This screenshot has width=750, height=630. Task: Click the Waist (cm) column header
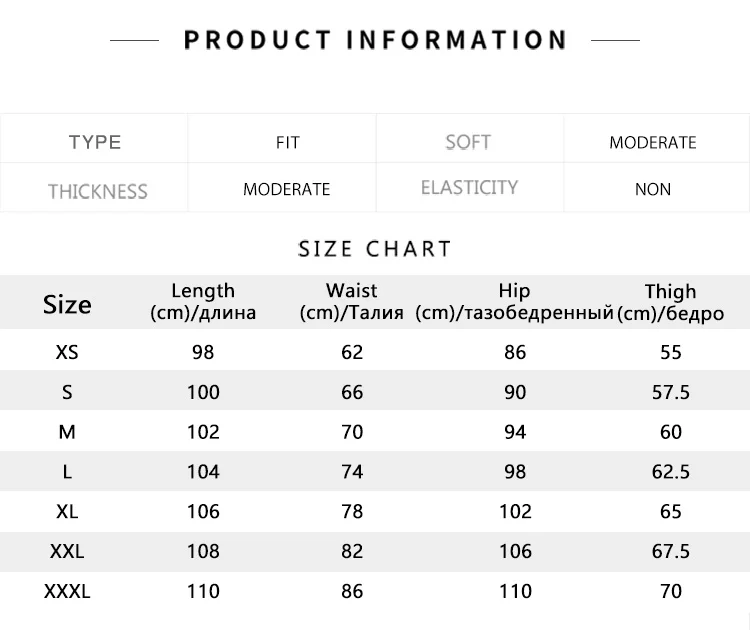click(x=352, y=302)
